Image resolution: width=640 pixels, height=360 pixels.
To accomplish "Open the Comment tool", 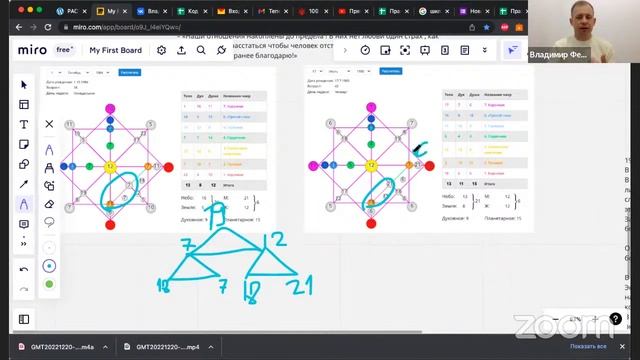I will coord(24,224).
